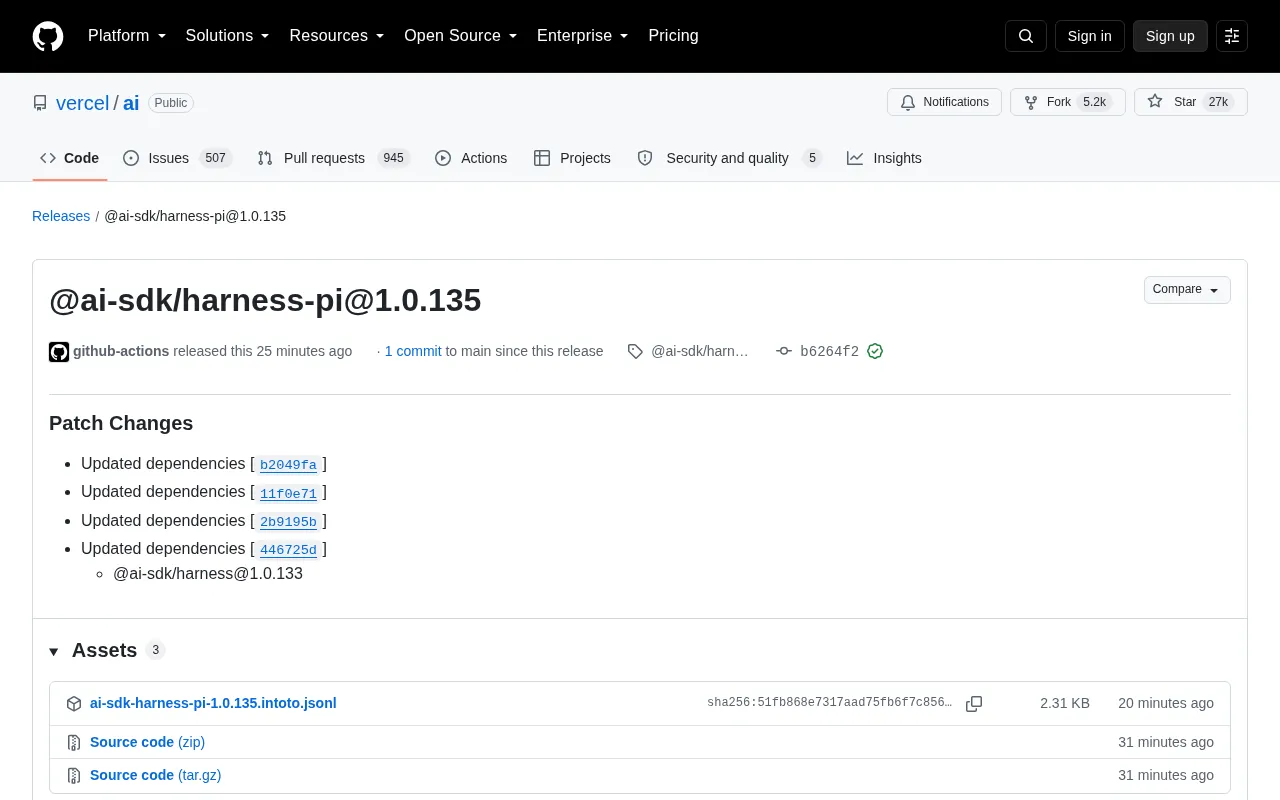Open the Compare dropdown

(x=1187, y=290)
